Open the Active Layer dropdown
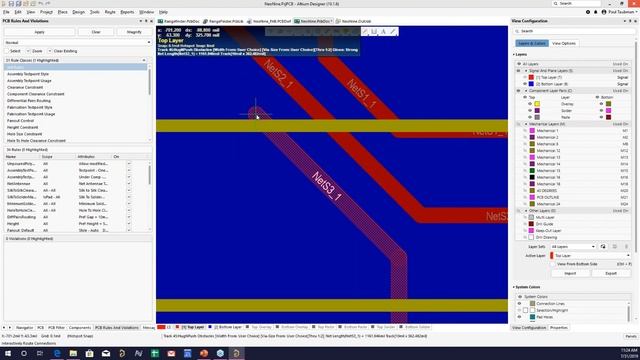 pyautogui.click(x=589, y=256)
